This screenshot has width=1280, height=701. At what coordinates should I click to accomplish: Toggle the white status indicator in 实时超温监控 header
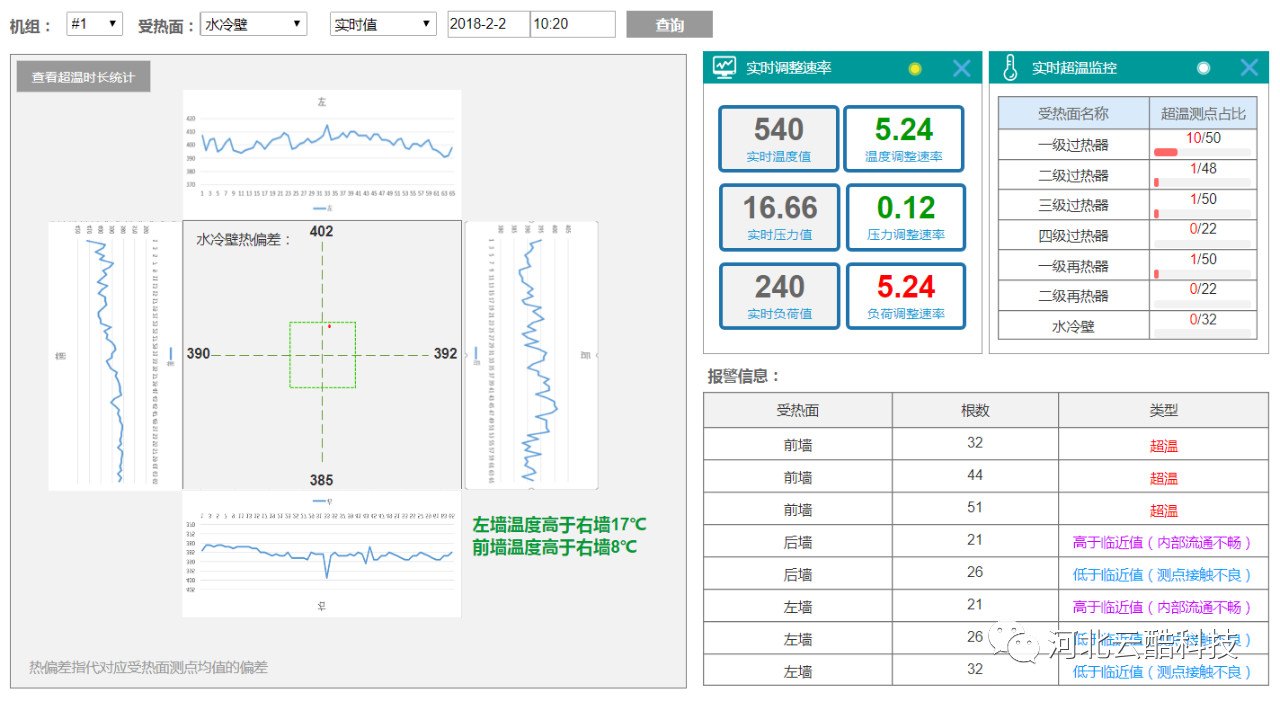point(1203,68)
